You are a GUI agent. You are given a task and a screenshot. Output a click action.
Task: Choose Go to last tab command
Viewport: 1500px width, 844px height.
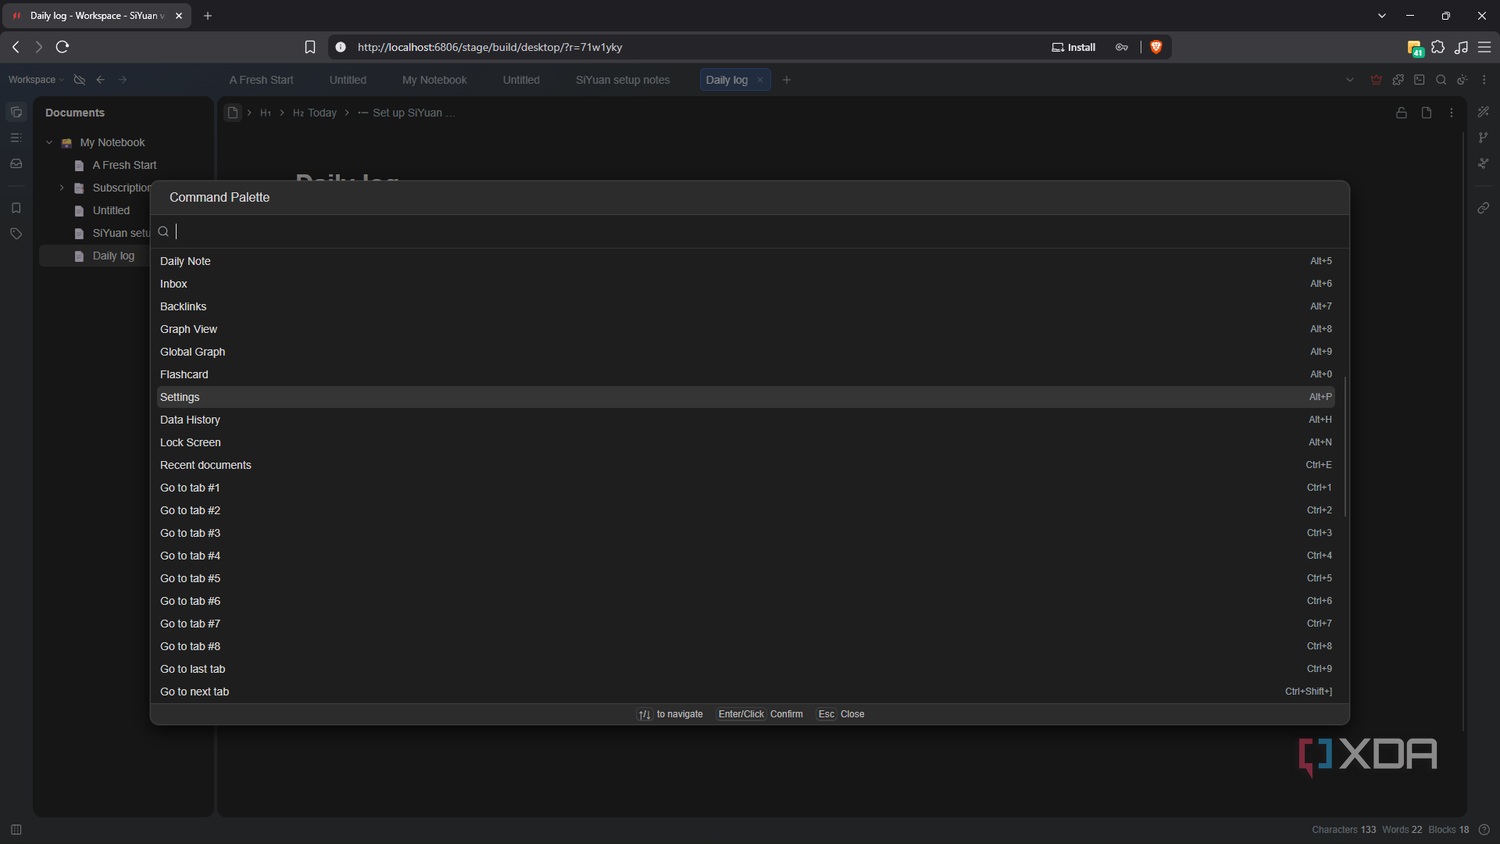pos(746,669)
